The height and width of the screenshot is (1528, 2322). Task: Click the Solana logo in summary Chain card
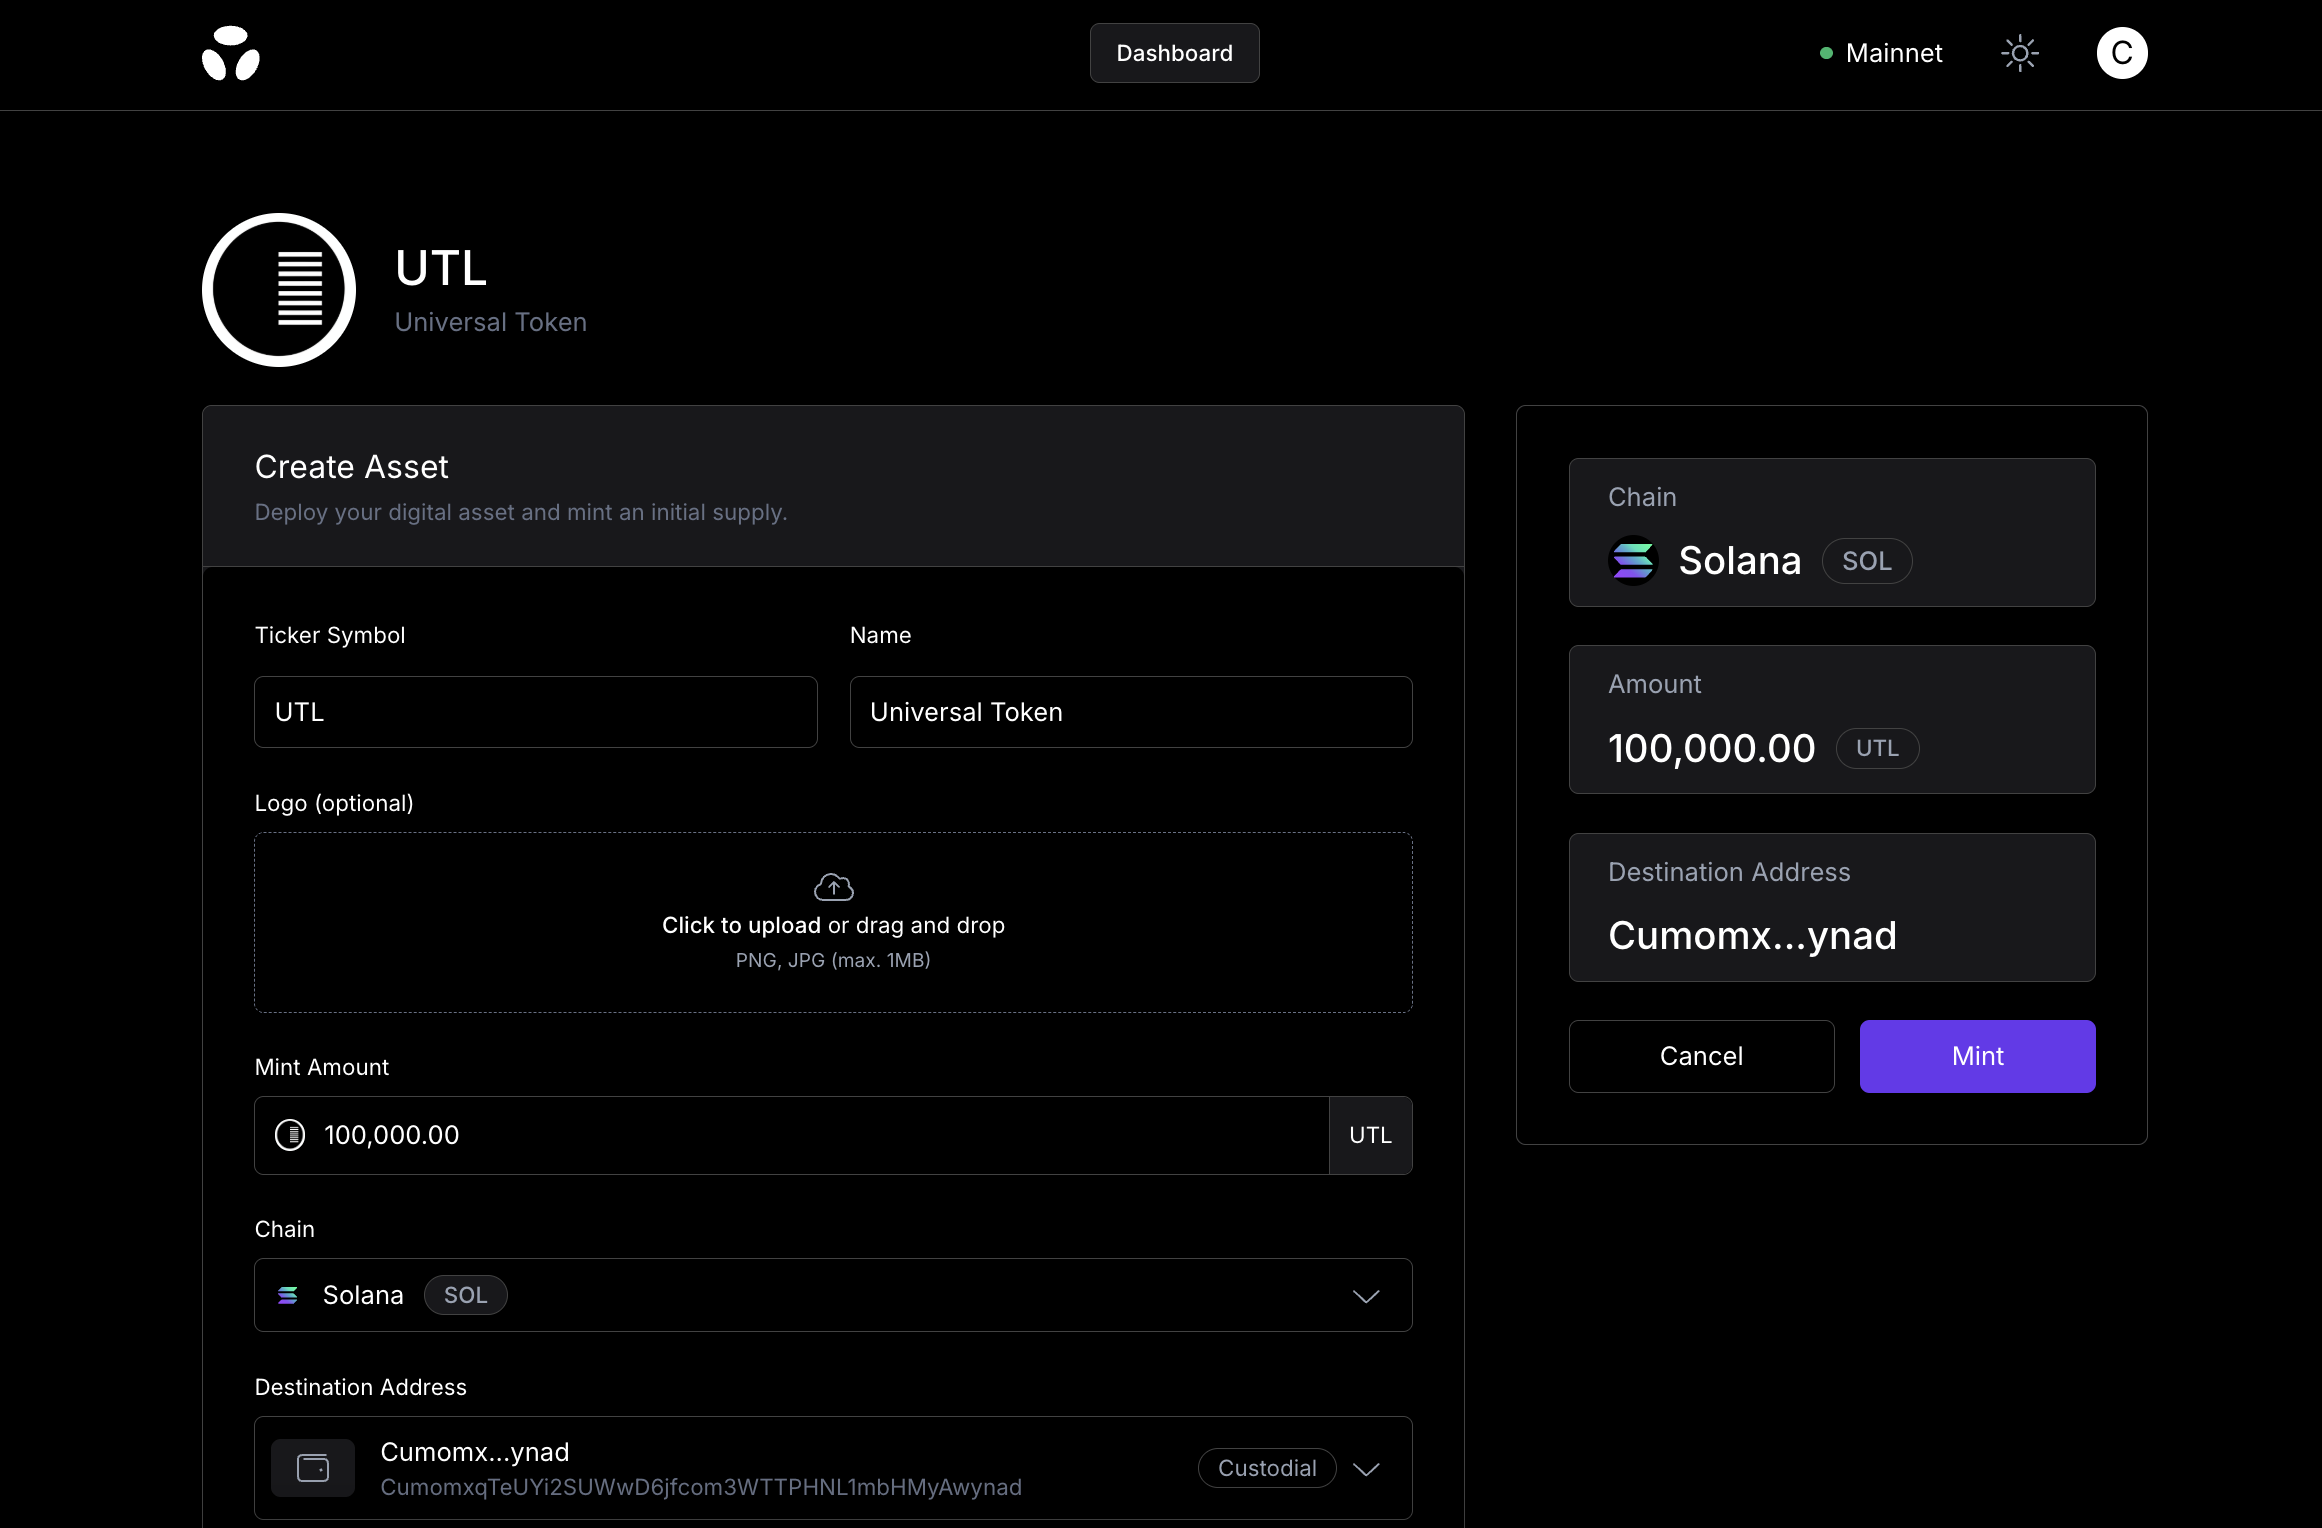(x=1633, y=561)
